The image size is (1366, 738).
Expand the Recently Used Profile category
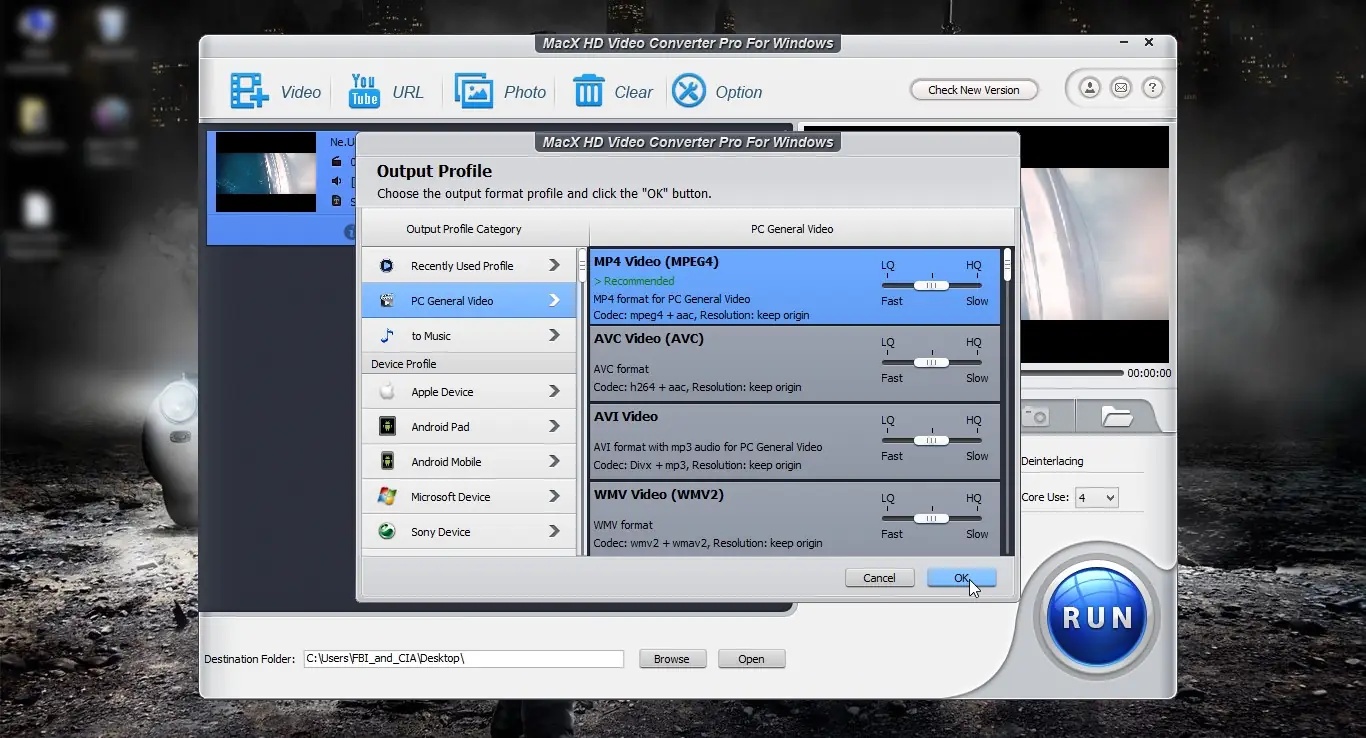469,266
